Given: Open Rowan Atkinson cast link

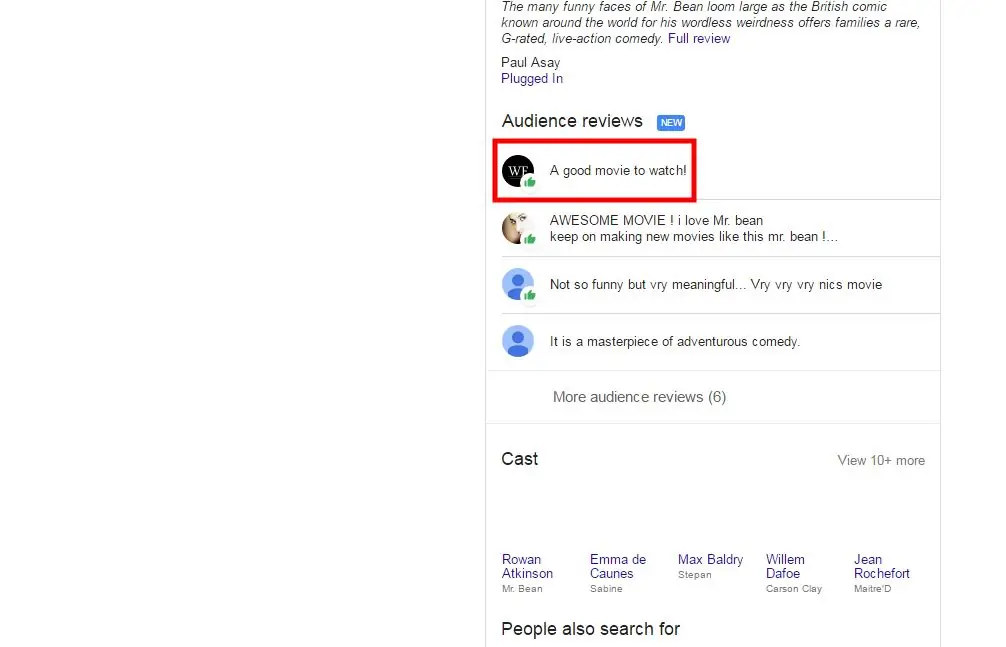Looking at the screenshot, I should tap(527, 566).
